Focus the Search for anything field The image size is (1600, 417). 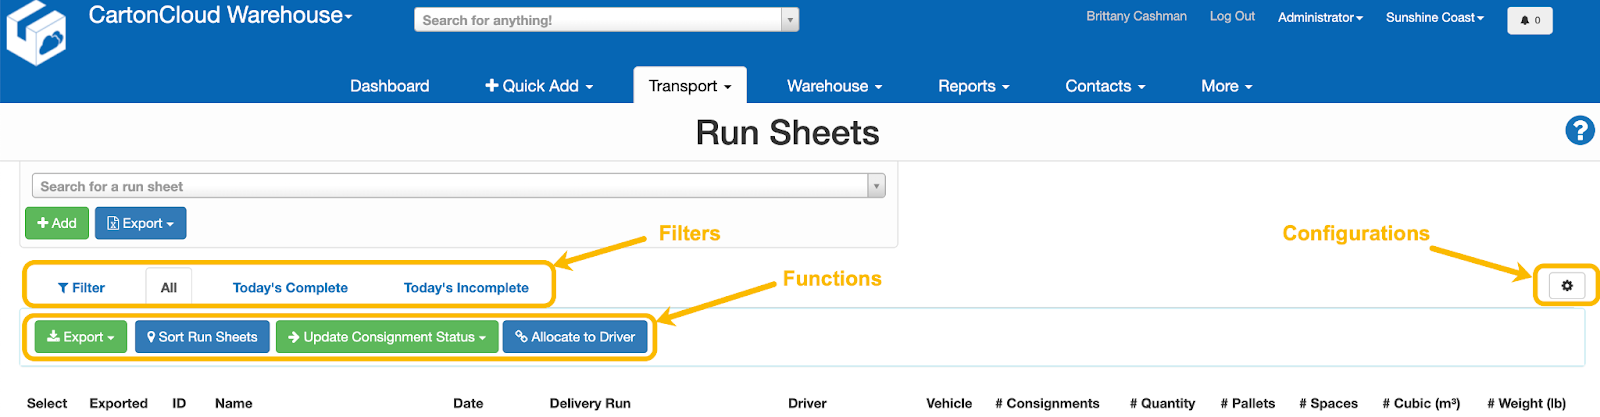tap(597, 20)
